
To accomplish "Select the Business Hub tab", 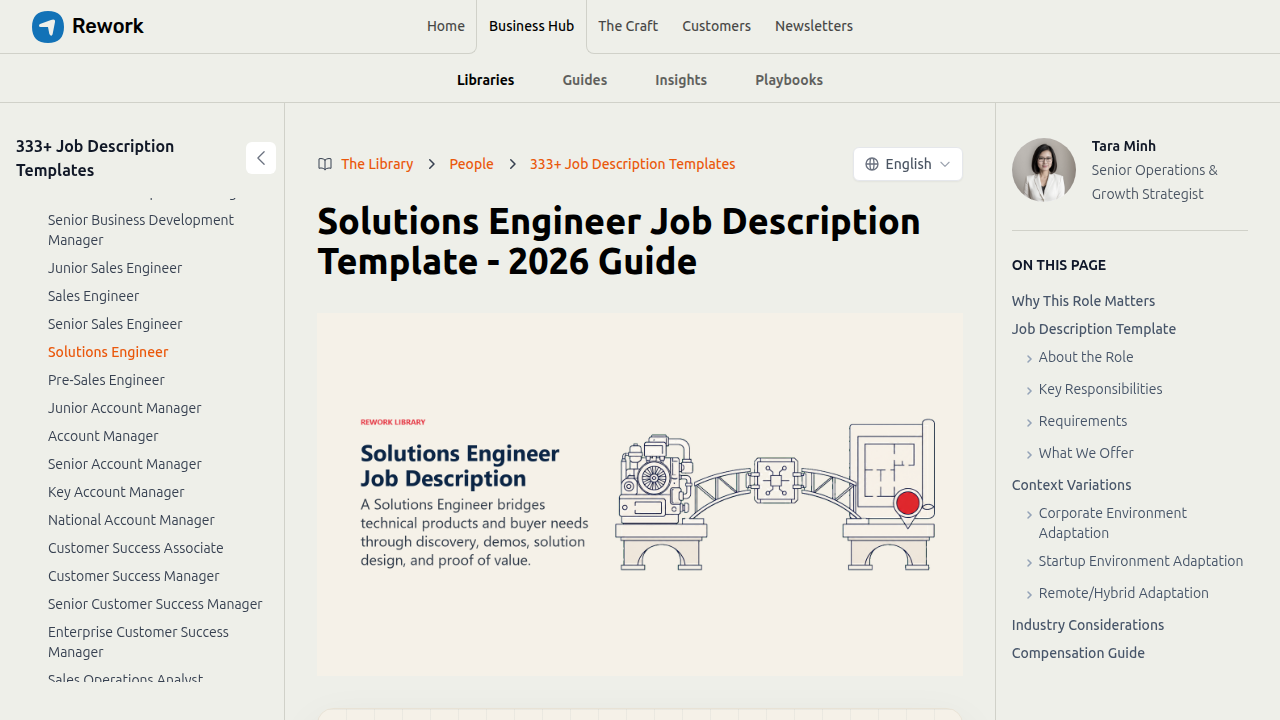I will [x=531, y=26].
